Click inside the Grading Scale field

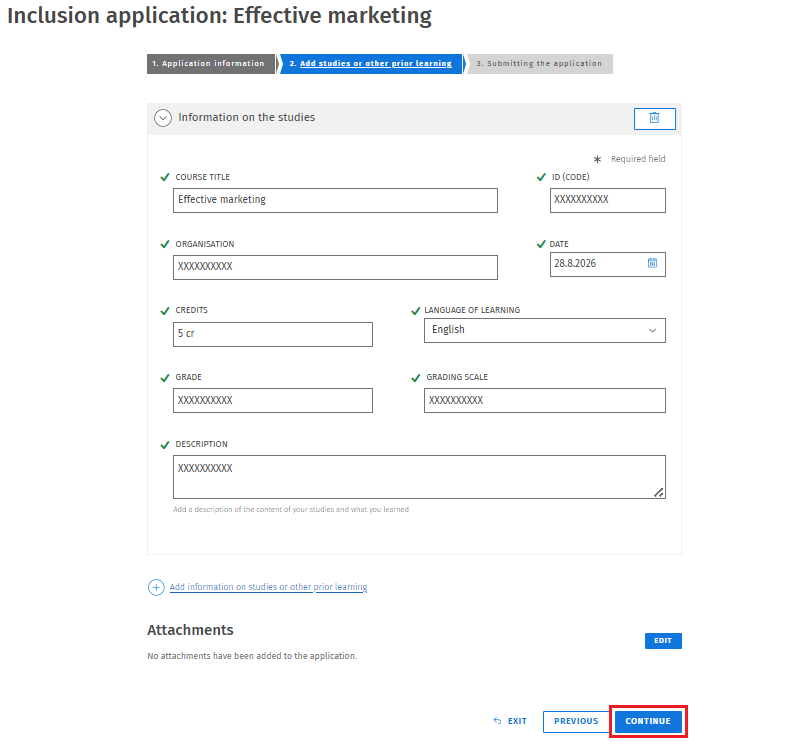tap(544, 400)
